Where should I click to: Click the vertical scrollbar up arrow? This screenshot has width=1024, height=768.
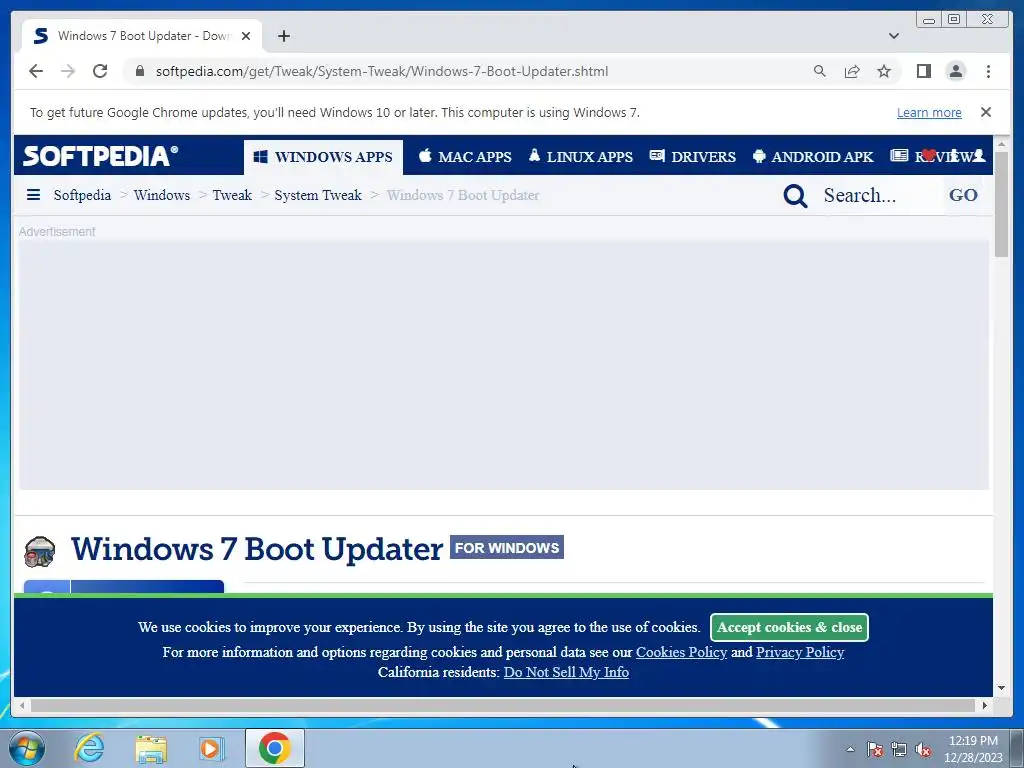pos(1002,144)
